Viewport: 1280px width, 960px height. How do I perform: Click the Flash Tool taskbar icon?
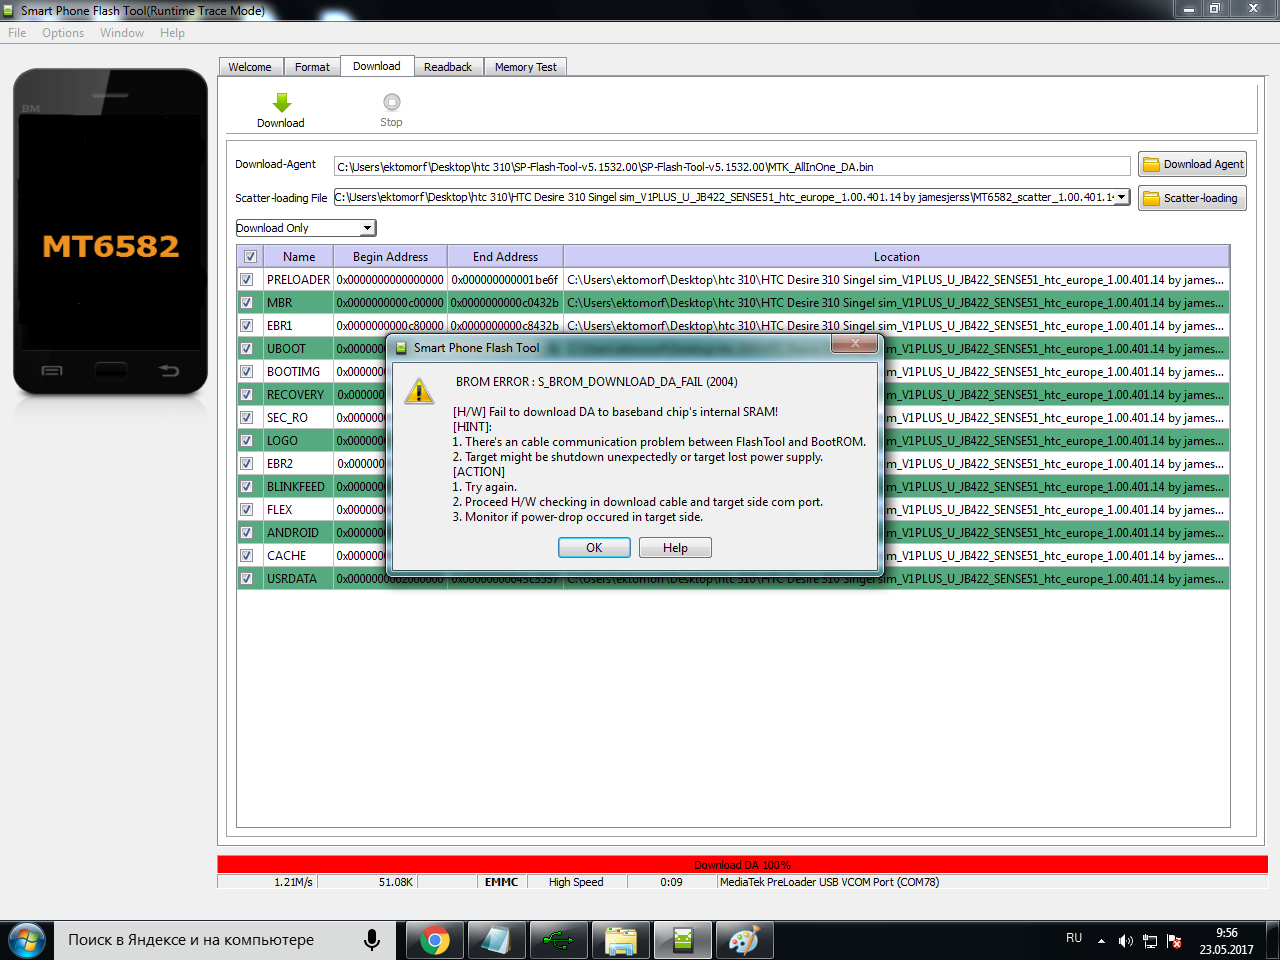coord(682,940)
